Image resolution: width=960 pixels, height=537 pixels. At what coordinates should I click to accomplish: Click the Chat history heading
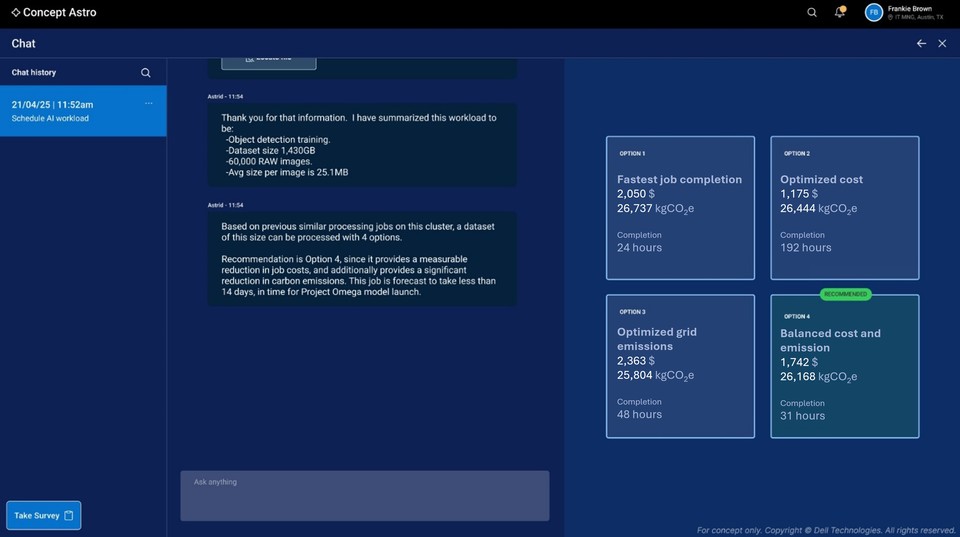click(x=34, y=73)
